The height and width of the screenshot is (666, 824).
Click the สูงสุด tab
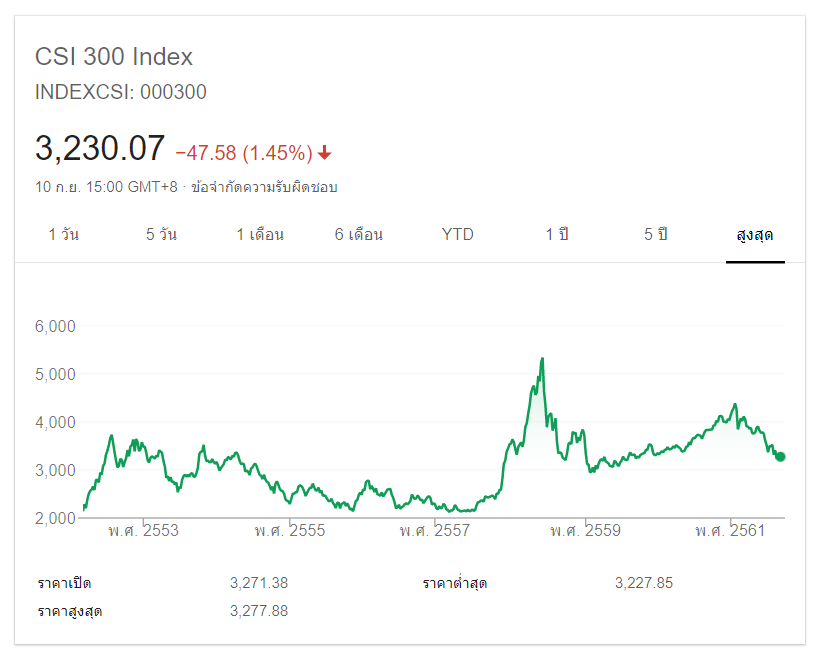click(755, 235)
